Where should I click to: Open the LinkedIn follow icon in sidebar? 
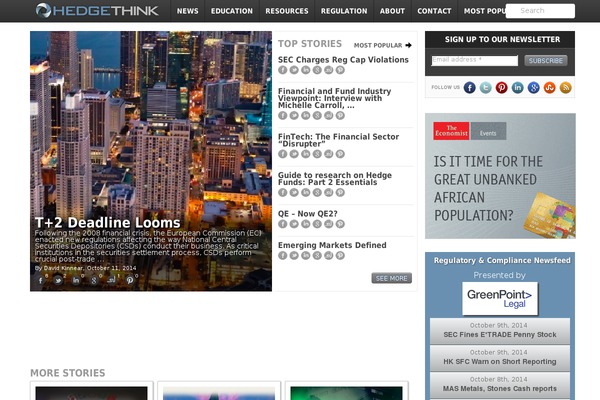pyautogui.click(x=518, y=88)
